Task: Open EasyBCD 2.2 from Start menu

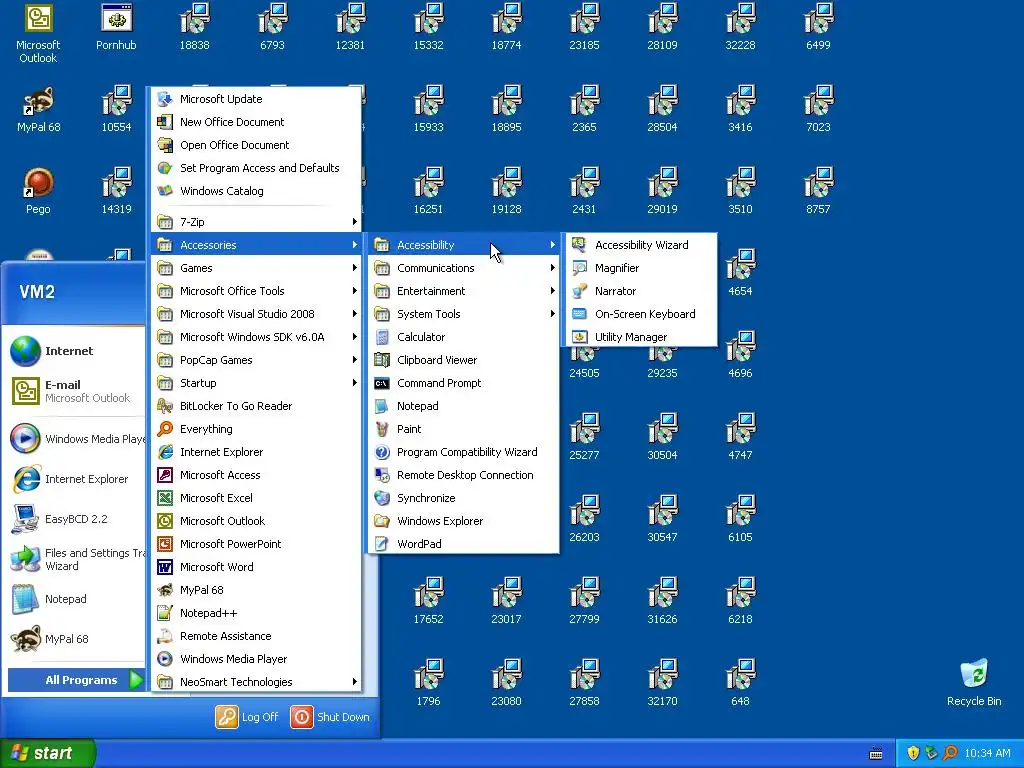Action: click(x=74, y=519)
